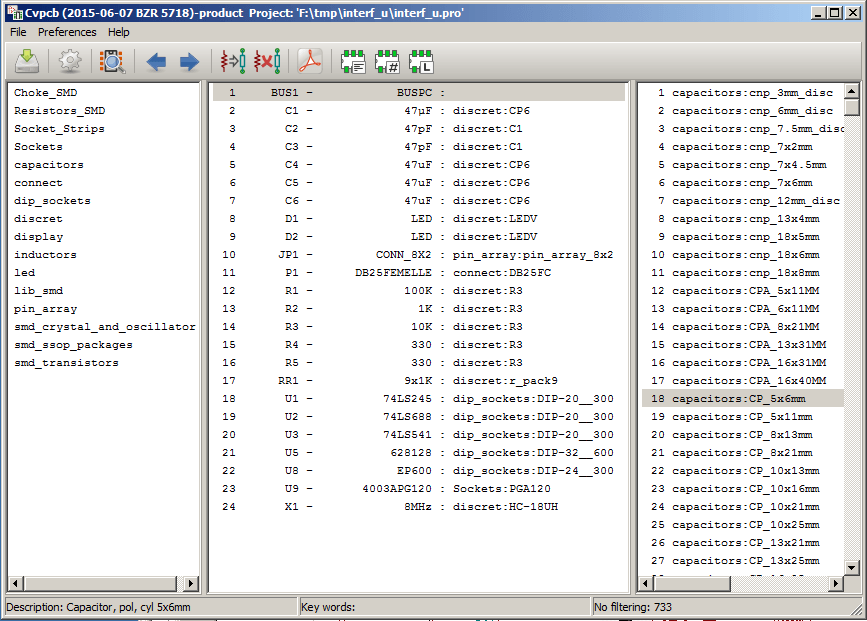Toggle filter footprints by keywords icon
The width and height of the screenshot is (867, 621).
353,62
